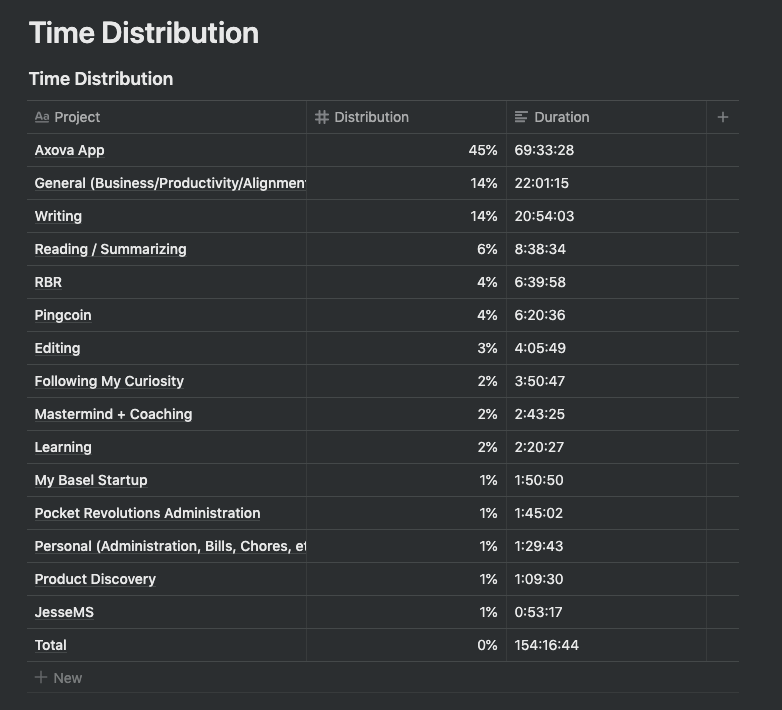782x710 pixels.
Task: Click the plus icon to add a column
Action: click(x=723, y=117)
